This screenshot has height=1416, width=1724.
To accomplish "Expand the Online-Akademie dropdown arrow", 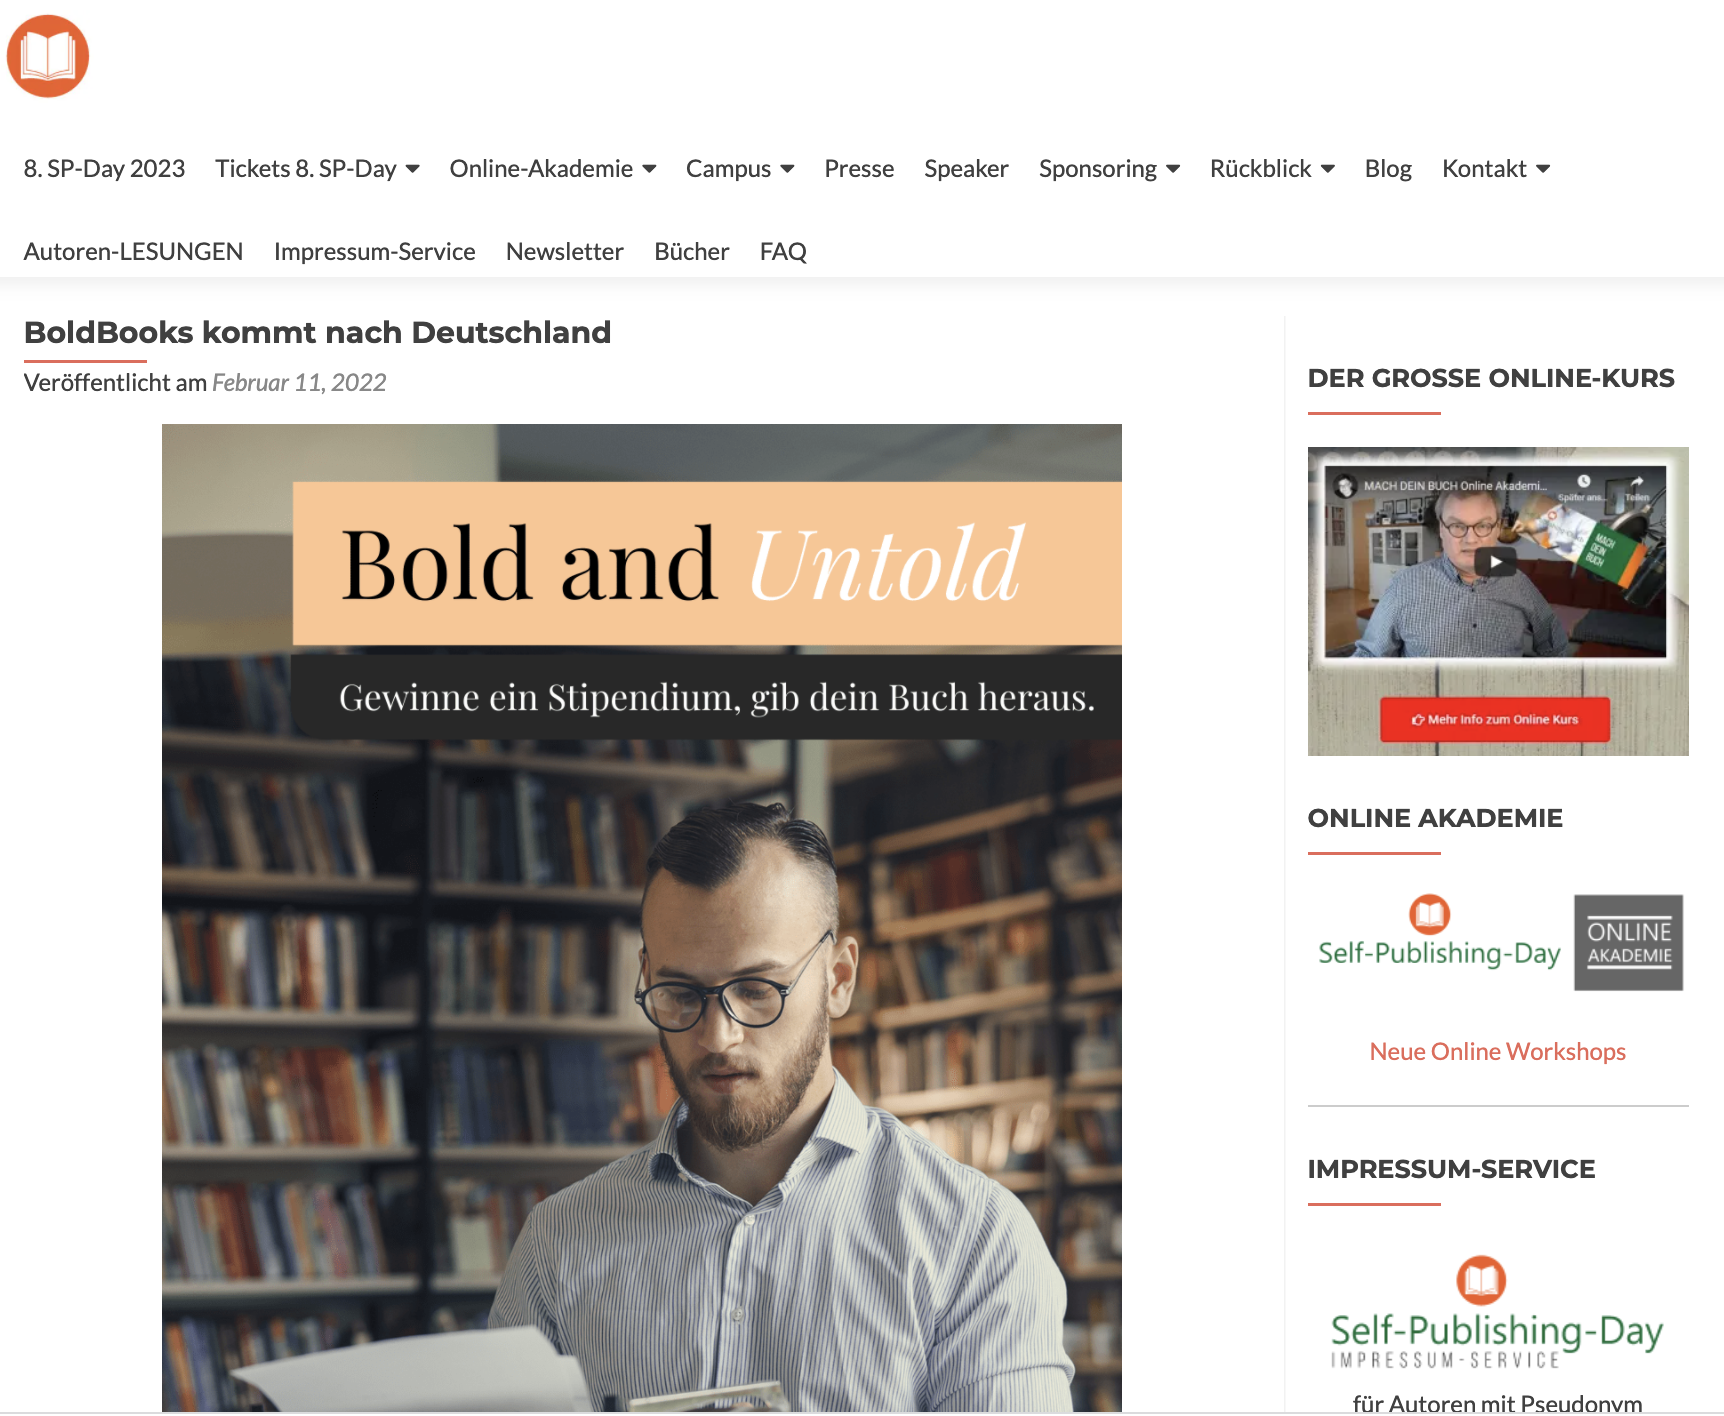I will pyautogui.click(x=649, y=169).
